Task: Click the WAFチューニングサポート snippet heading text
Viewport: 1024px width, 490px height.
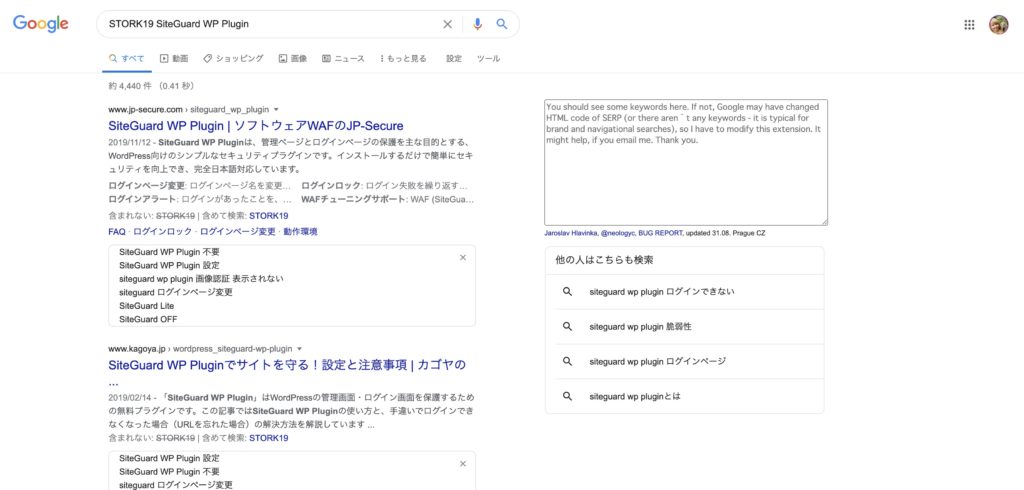Action: 353,199
